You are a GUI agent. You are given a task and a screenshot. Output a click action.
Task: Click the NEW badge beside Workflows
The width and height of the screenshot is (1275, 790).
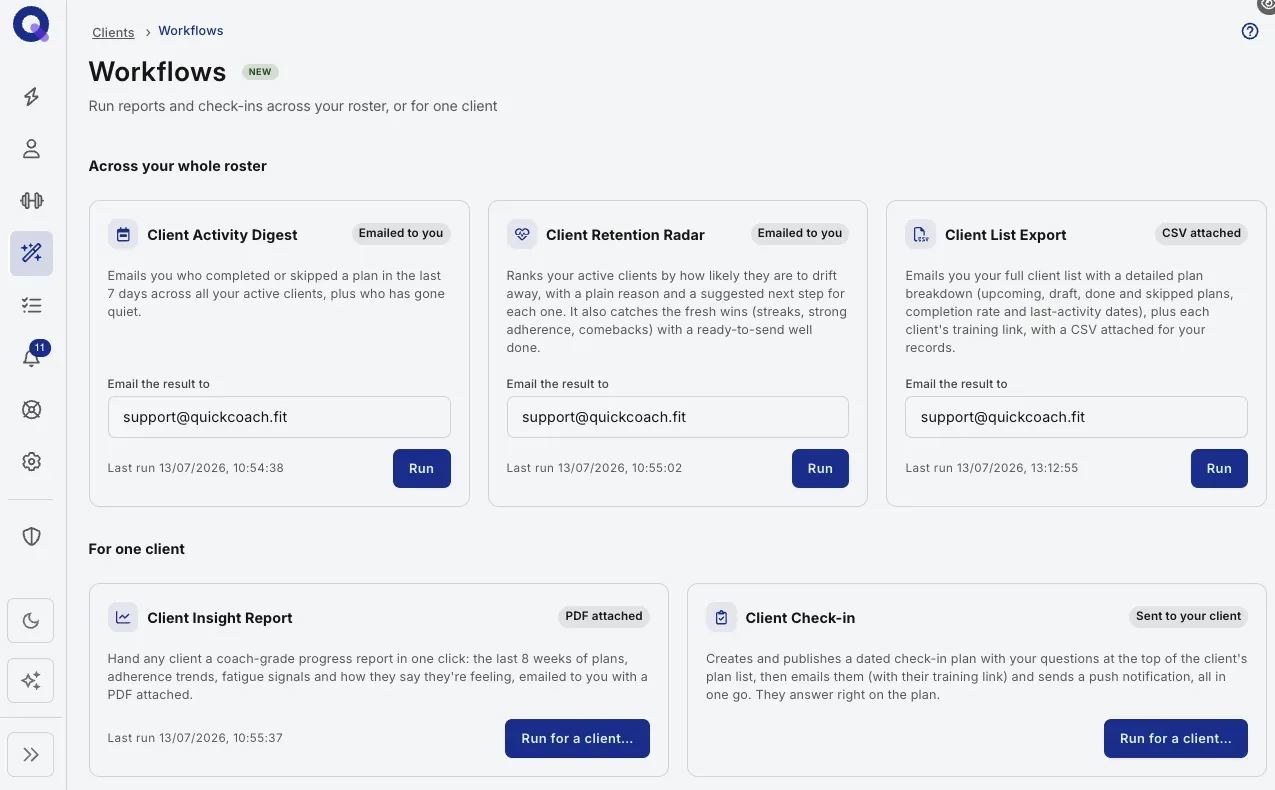260,72
